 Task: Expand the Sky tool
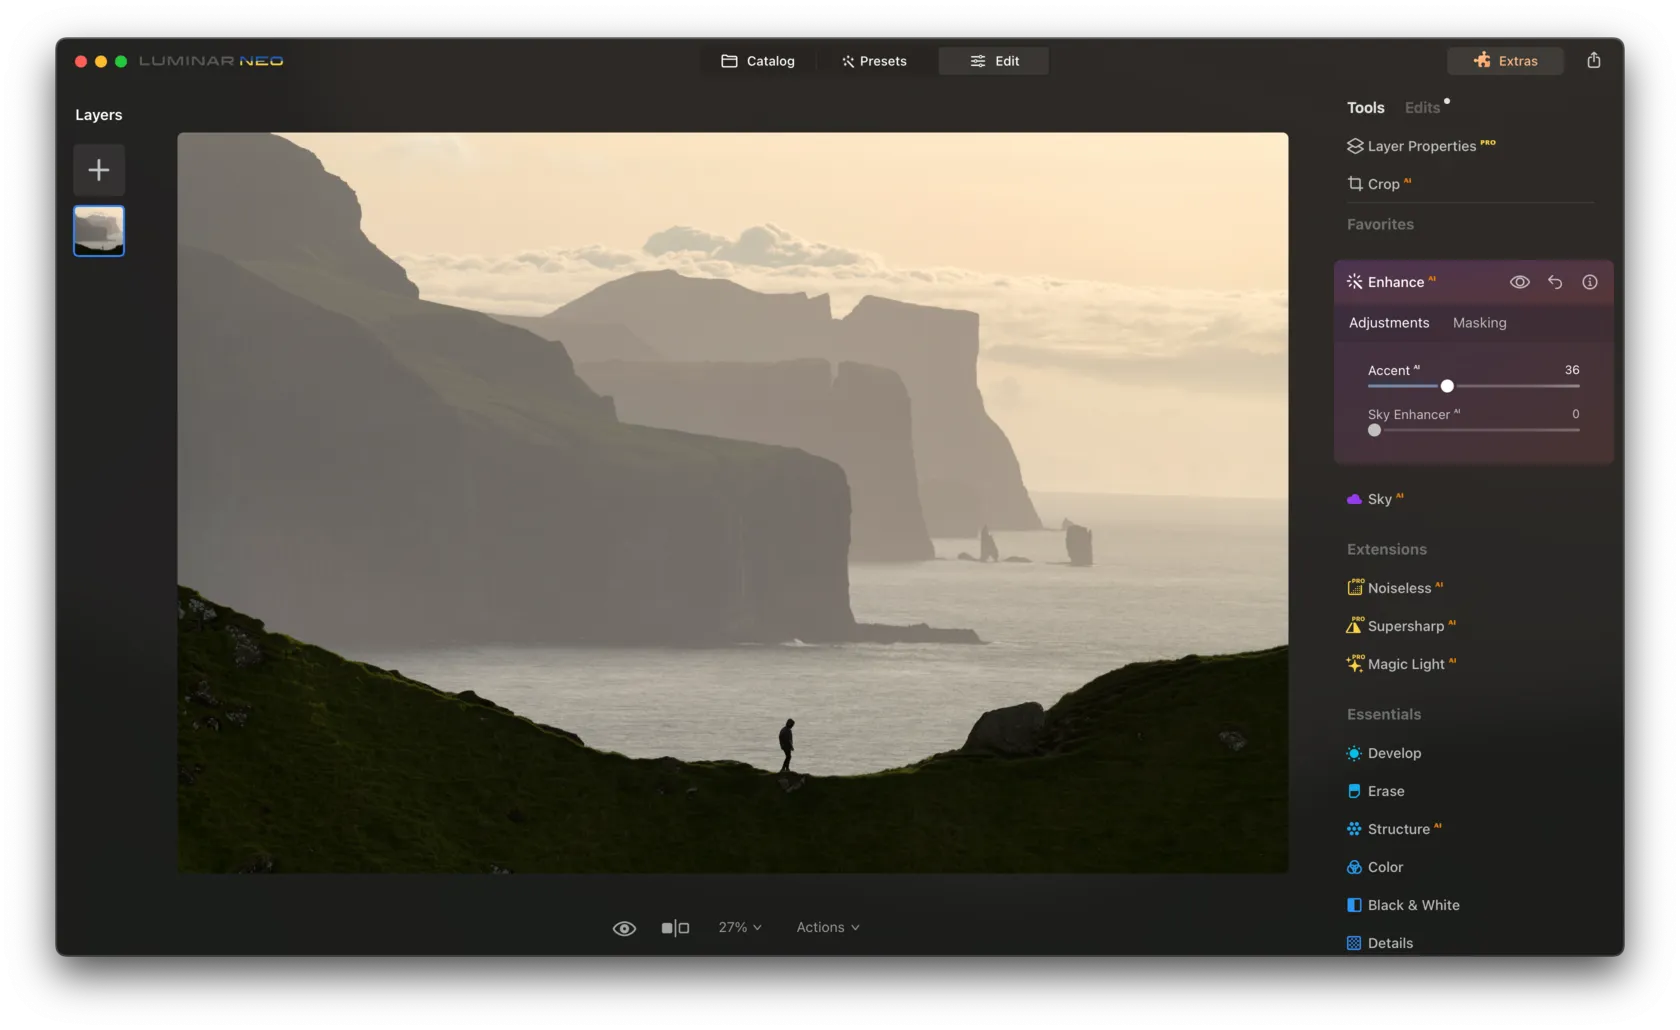click(1379, 499)
